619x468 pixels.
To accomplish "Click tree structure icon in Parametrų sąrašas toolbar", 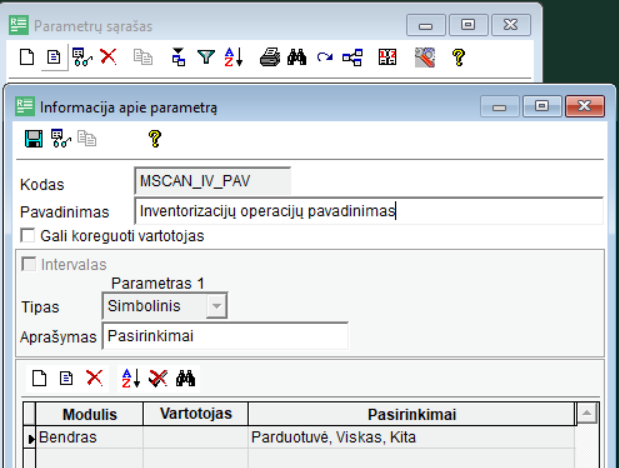I will pyautogui.click(x=352, y=57).
